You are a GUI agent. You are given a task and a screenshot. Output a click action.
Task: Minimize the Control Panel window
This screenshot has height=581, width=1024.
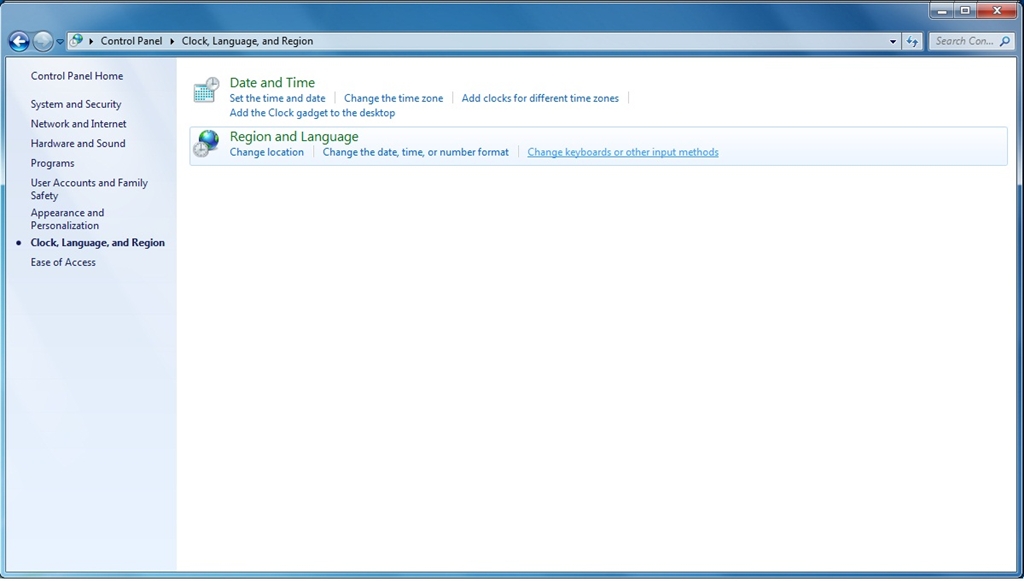click(x=941, y=10)
